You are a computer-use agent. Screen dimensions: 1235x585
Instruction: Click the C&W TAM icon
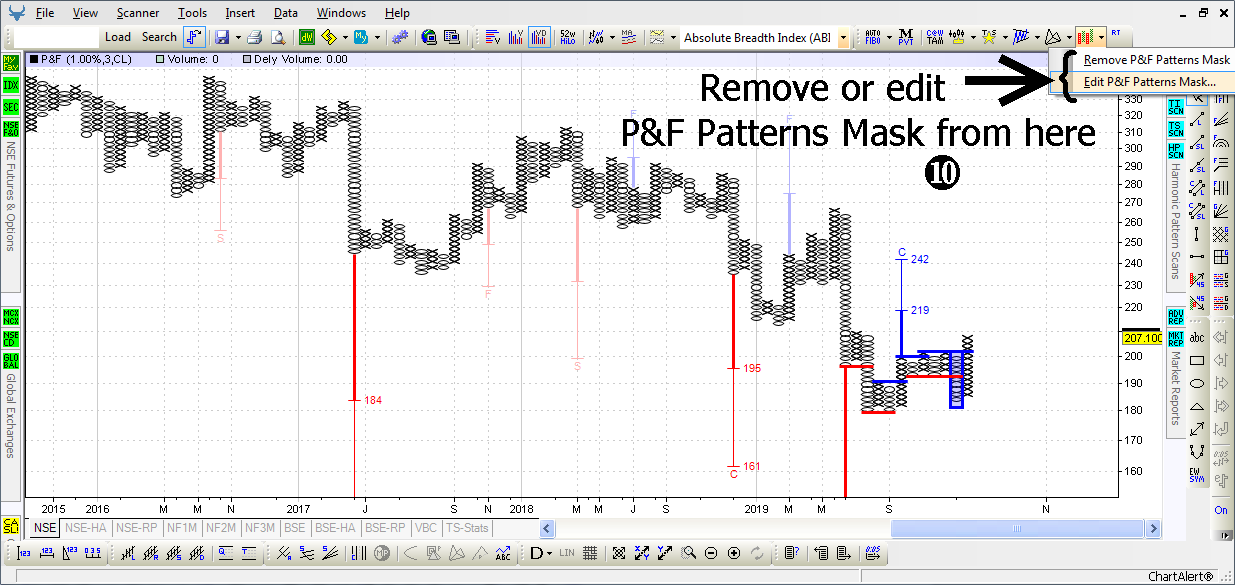click(936, 37)
